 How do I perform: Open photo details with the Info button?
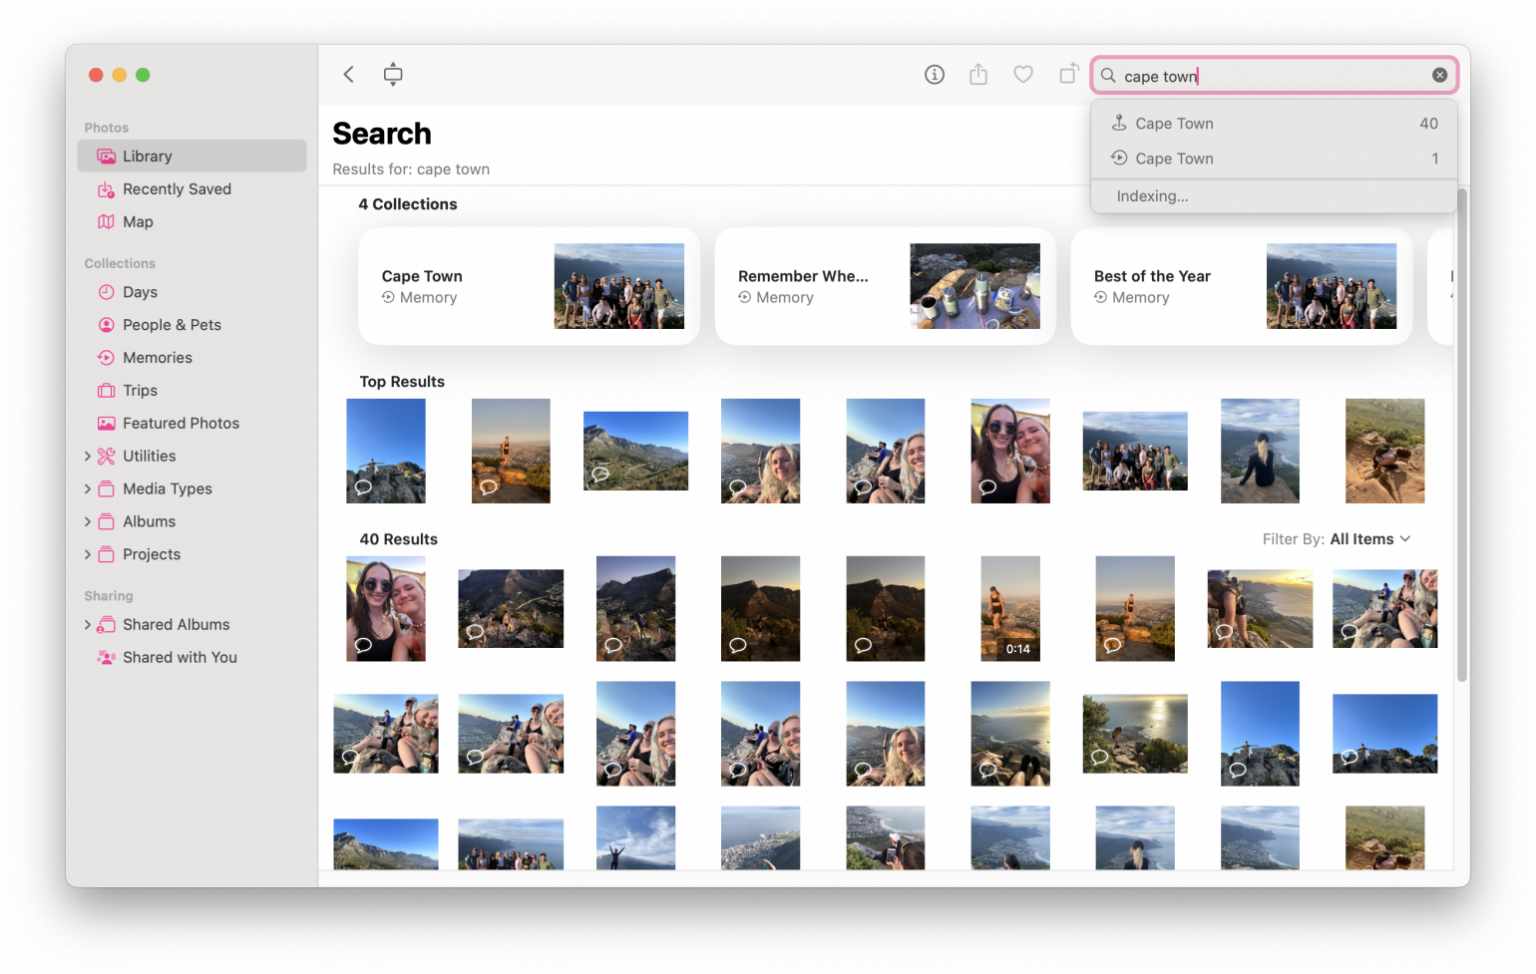coord(934,74)
